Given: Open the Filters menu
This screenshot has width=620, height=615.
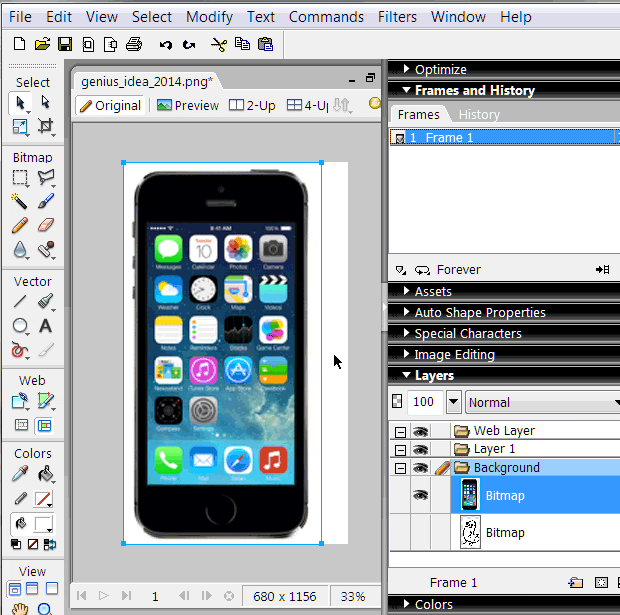Looking at the screenshot, I should point(398,17).
